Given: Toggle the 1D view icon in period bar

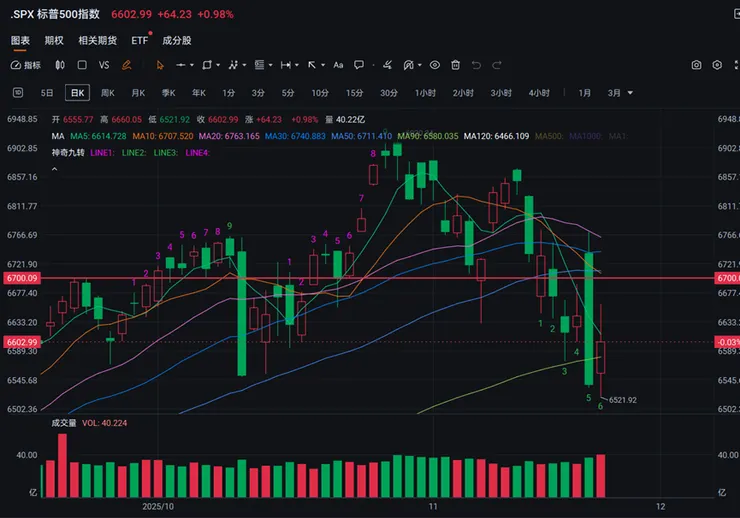Looking at the screenshot, I should [x=19, y=93].
